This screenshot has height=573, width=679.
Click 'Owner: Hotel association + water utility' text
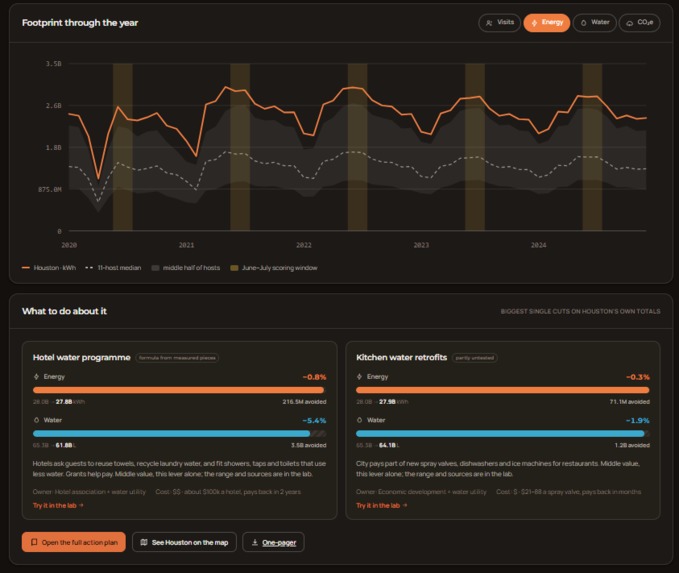[89, 492]
